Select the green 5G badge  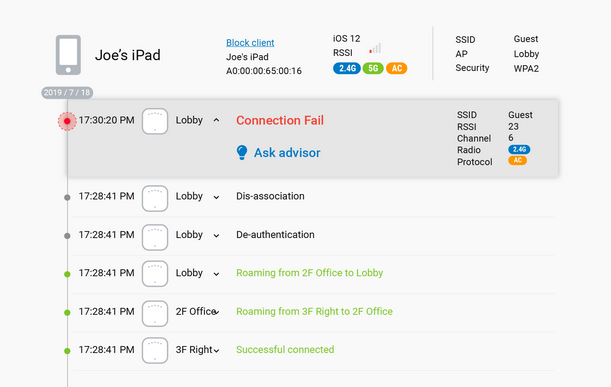pyautogui.click(x=373, y=69)
